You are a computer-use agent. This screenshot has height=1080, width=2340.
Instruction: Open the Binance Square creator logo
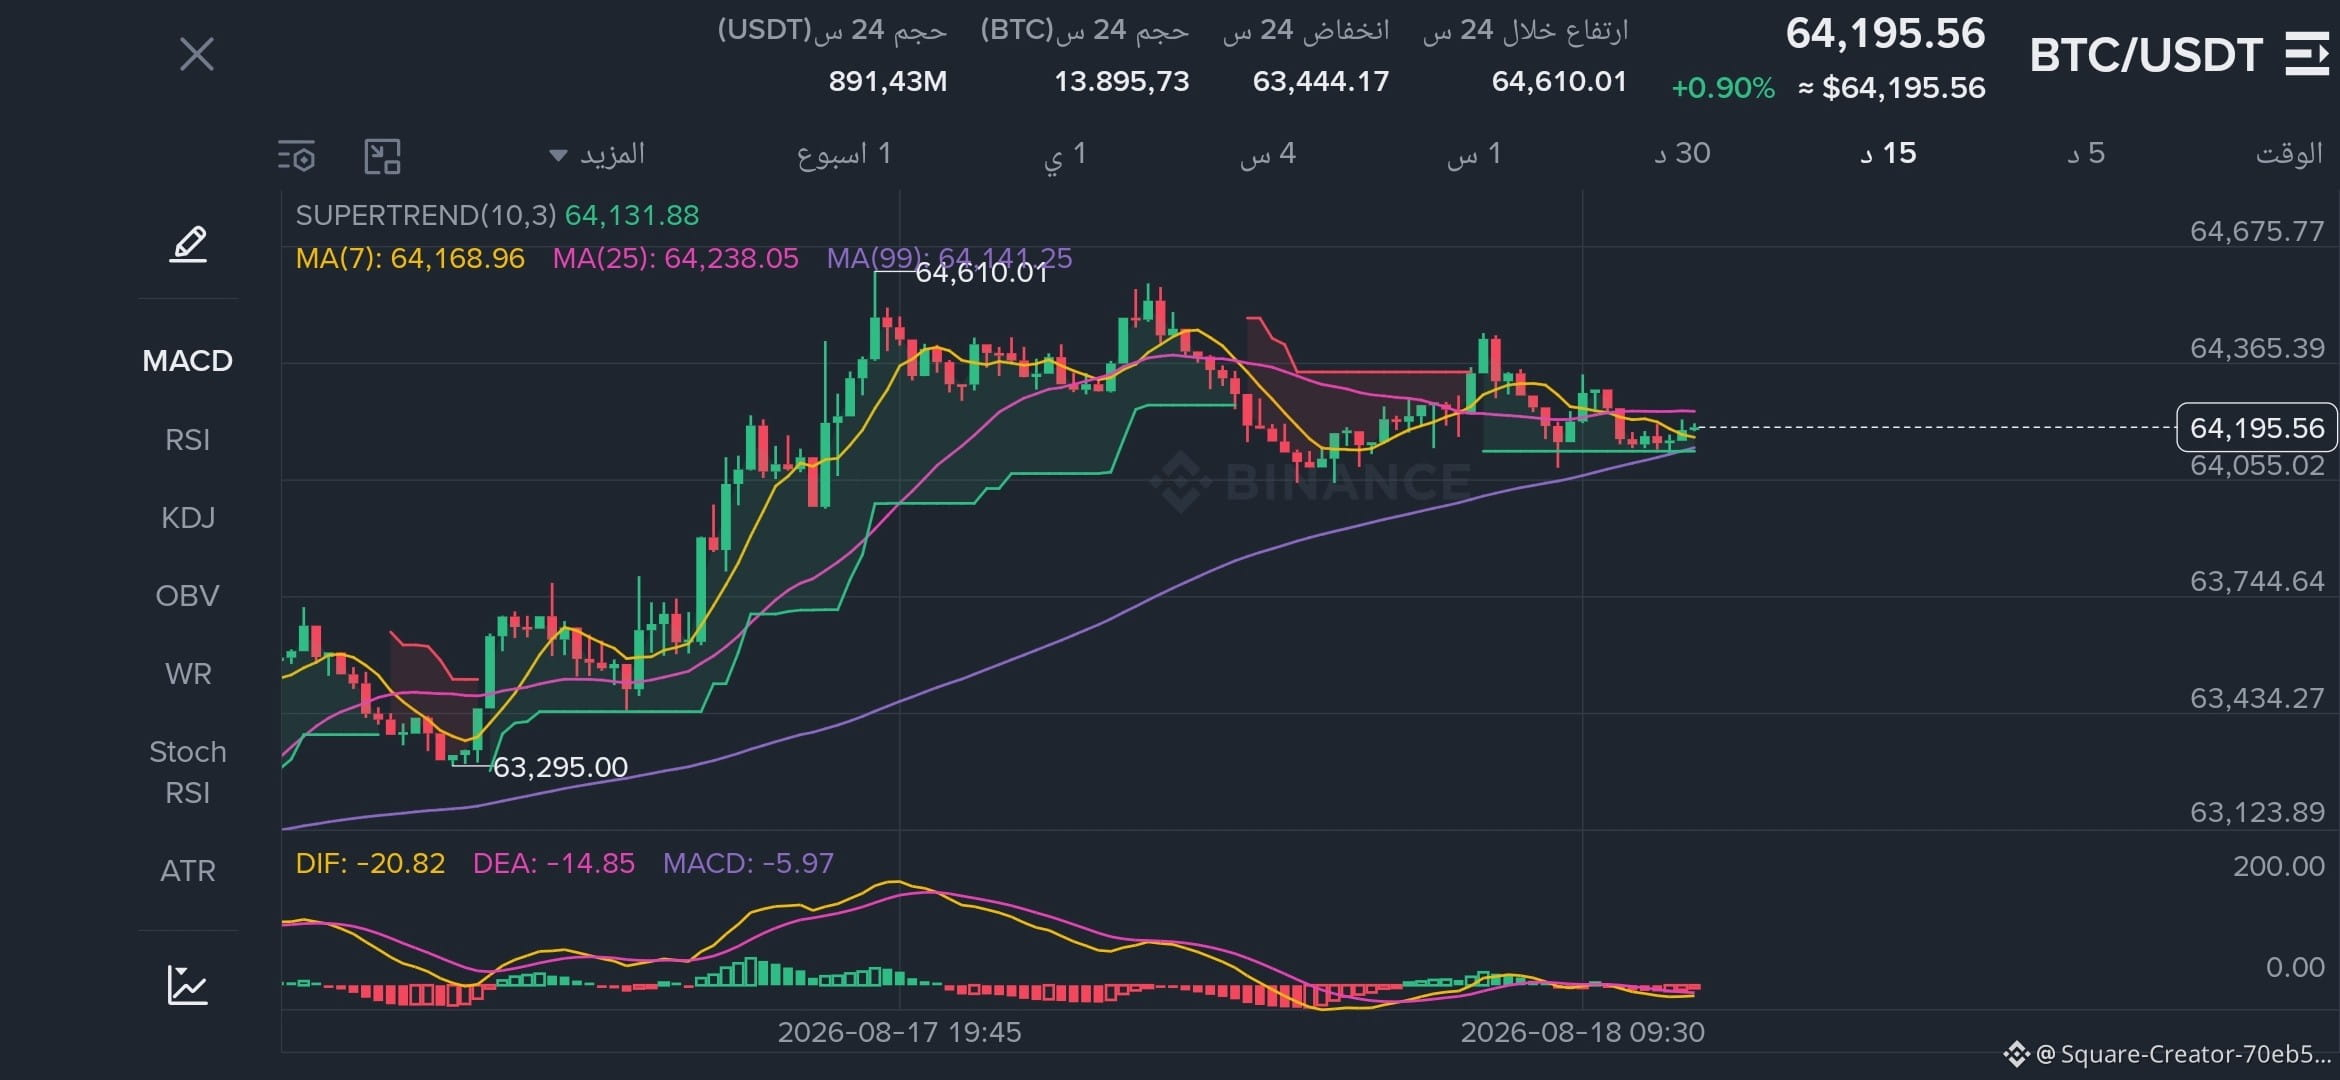tap(2016, 1054)
